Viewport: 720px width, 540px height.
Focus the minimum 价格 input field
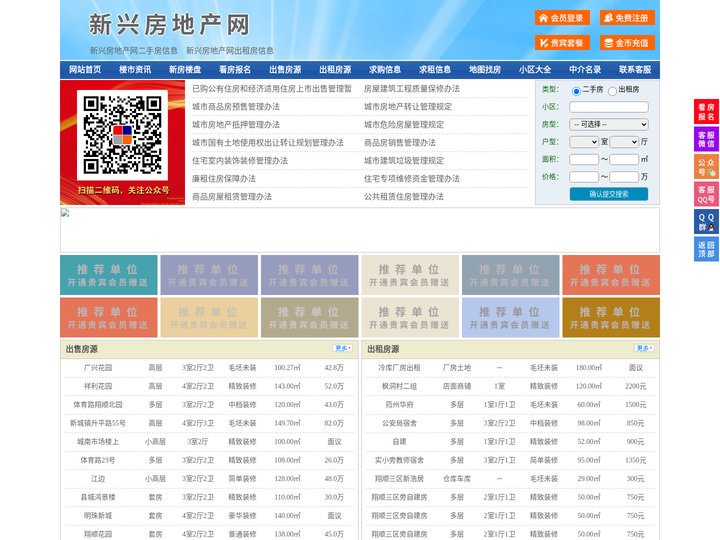pos(584,177)
